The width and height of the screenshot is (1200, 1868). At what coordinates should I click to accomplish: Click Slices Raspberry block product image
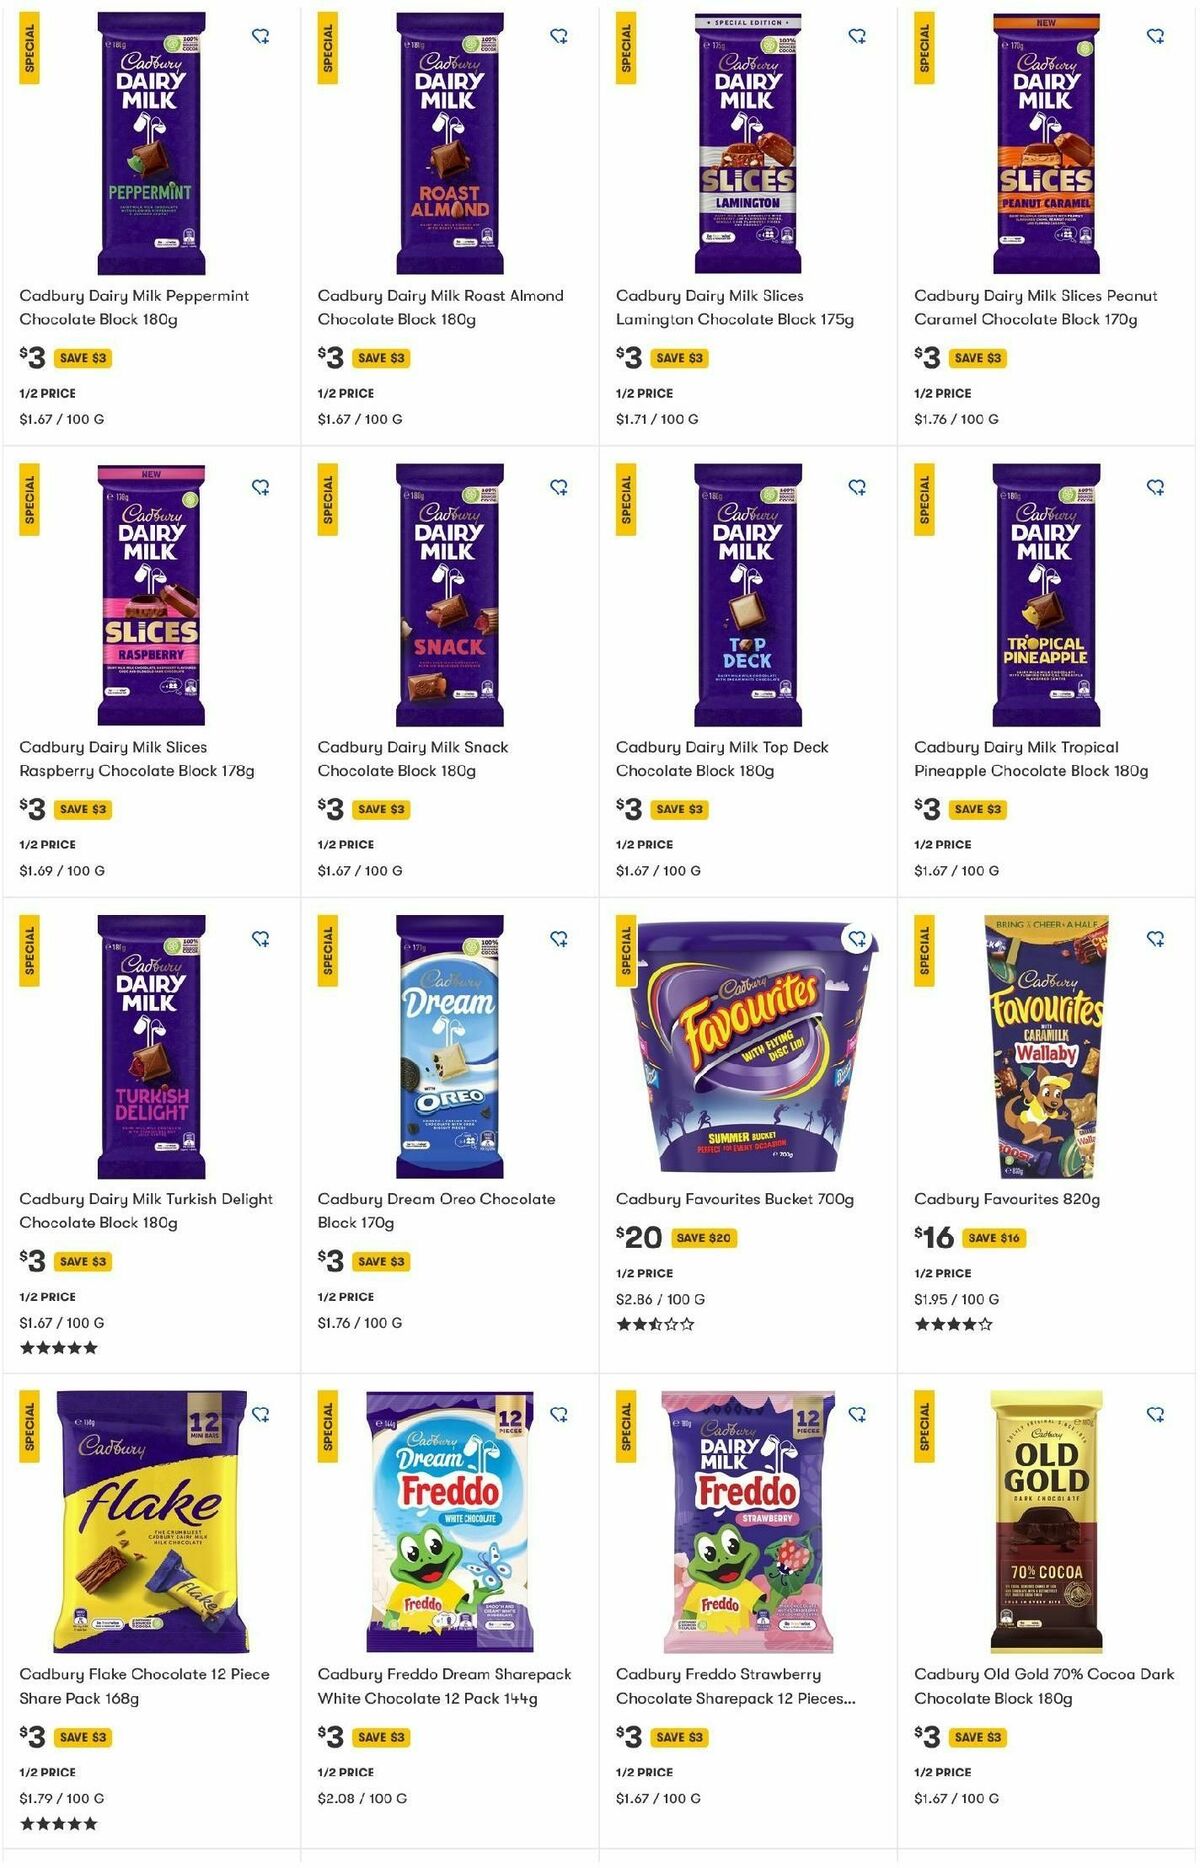pos(151,595)
